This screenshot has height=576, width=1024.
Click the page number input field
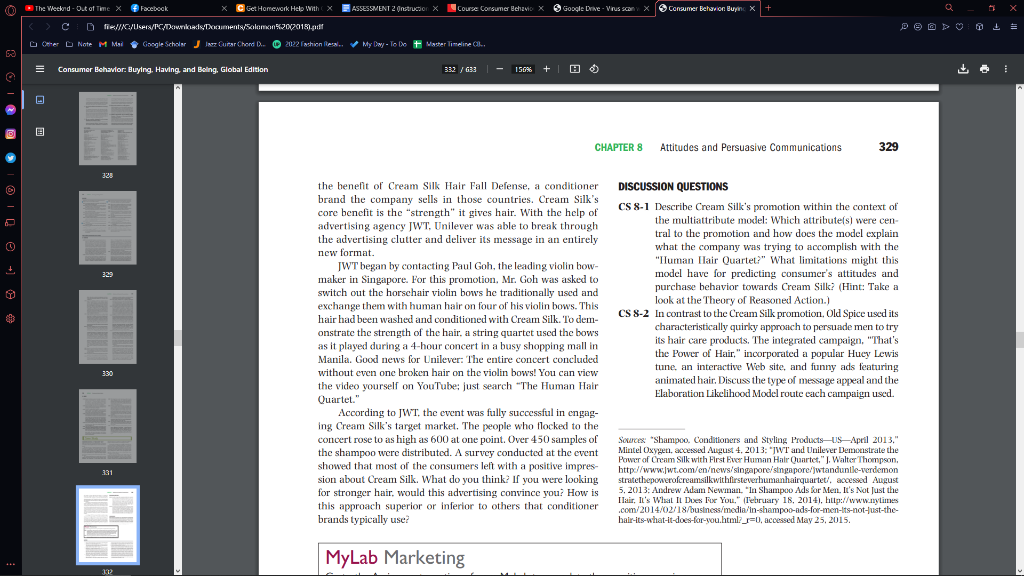point(451,69)
